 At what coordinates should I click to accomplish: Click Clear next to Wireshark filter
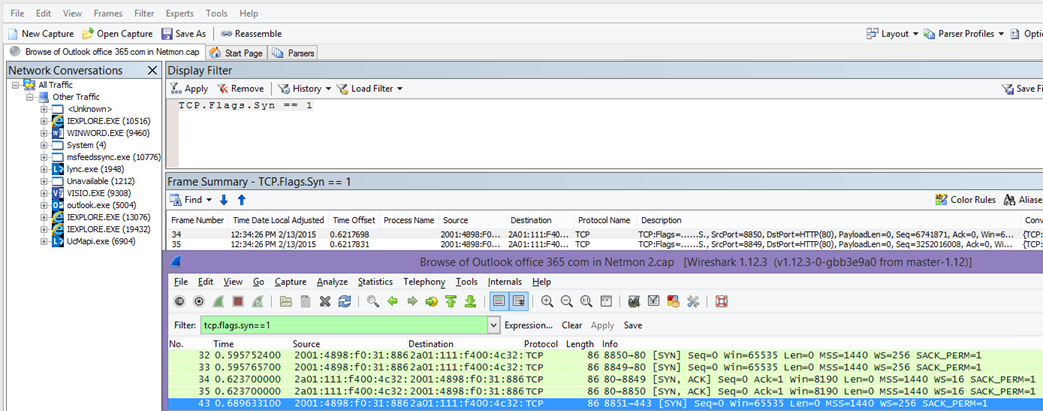571,325
